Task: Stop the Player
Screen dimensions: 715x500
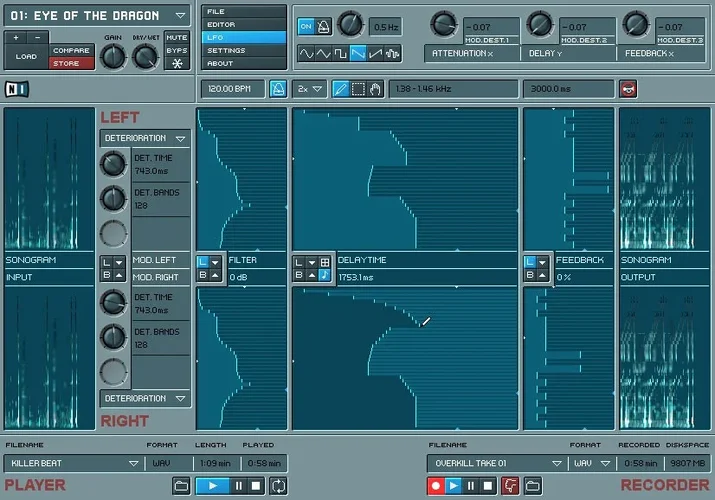Action: point(256,486)
